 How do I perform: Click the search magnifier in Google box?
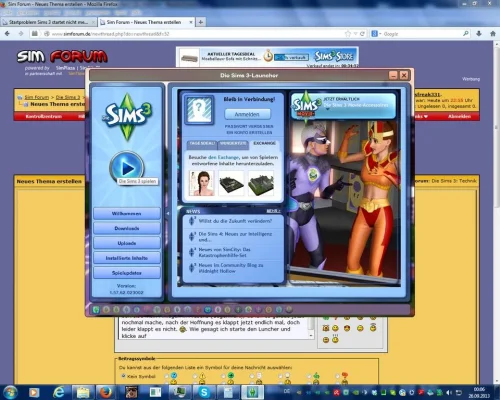(x=466, y=33)
